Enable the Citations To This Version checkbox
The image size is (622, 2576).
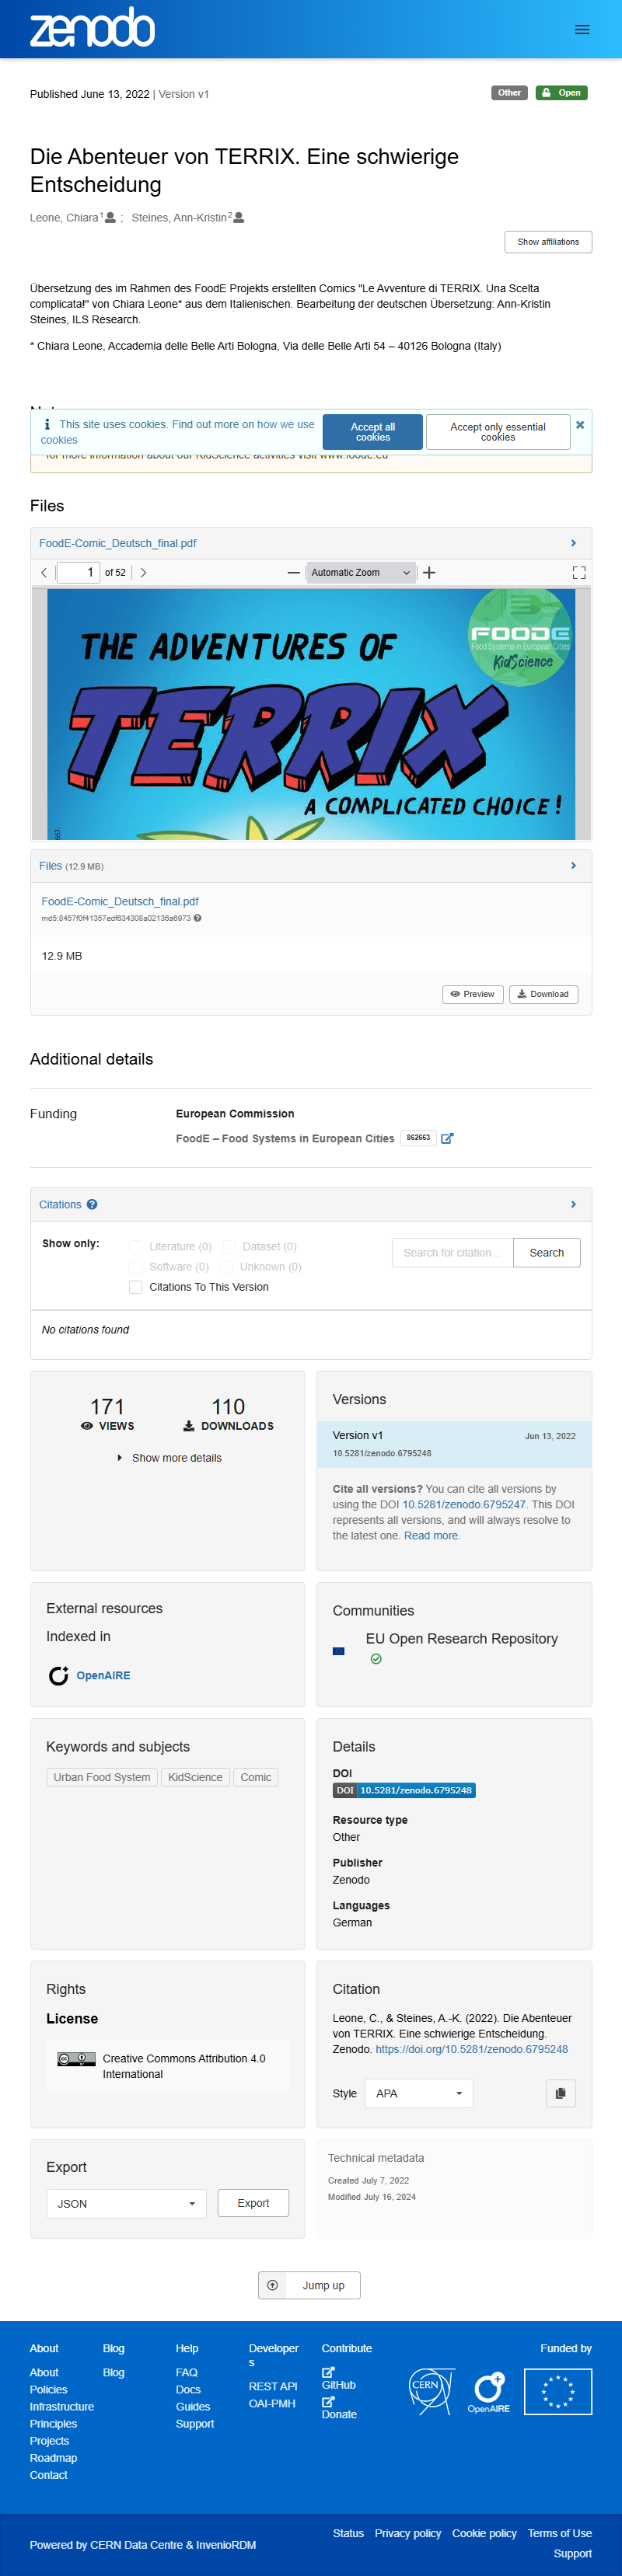point(136,1287)
